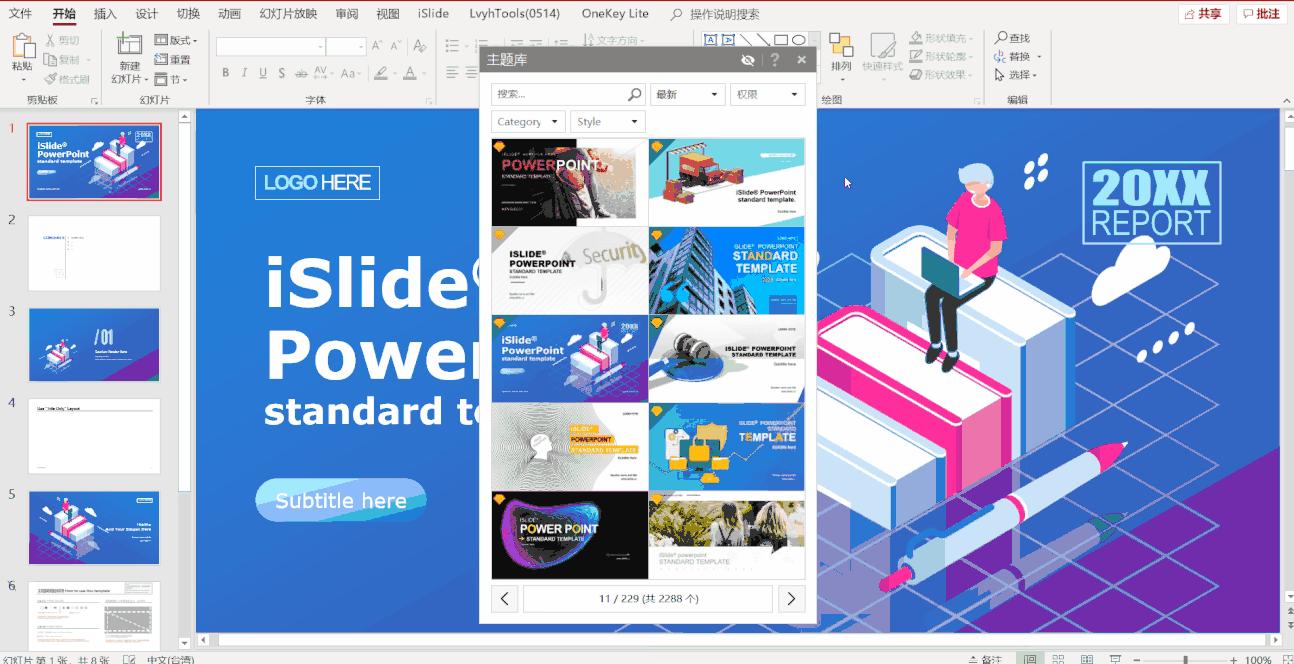Switch to Animations (动画) ribbon tab
Screen dimensions: 1294x664
click(x=229, y=14)
